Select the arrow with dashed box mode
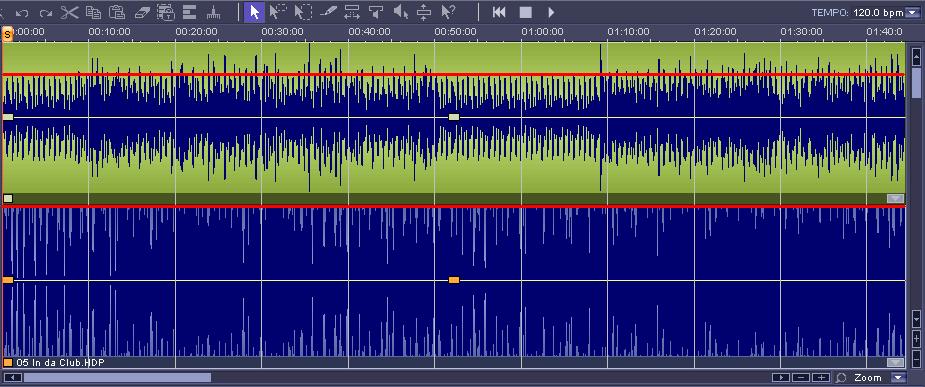Screen dimensions: 925x387 point(303,12)
